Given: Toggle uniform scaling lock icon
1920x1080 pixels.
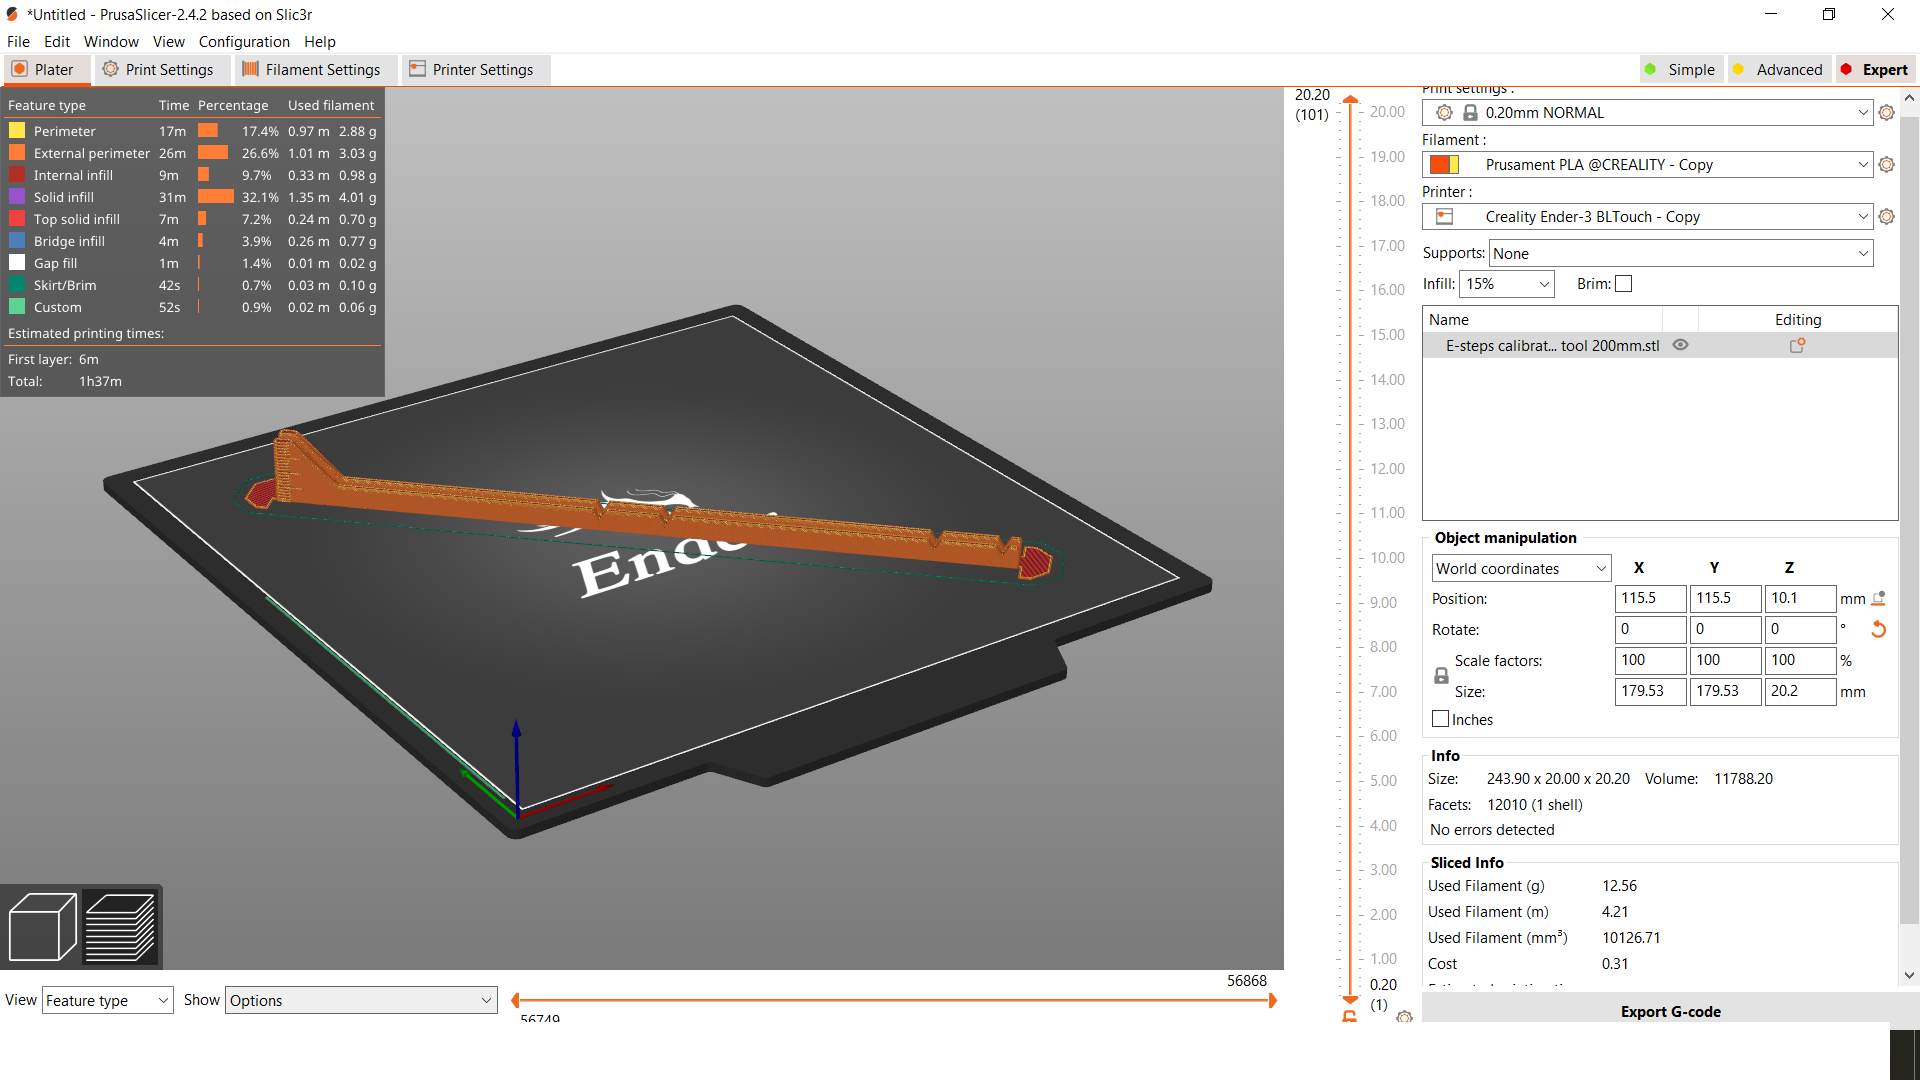Looking at the screenshot, I should pyautogui.click(x=1440, y=675).
